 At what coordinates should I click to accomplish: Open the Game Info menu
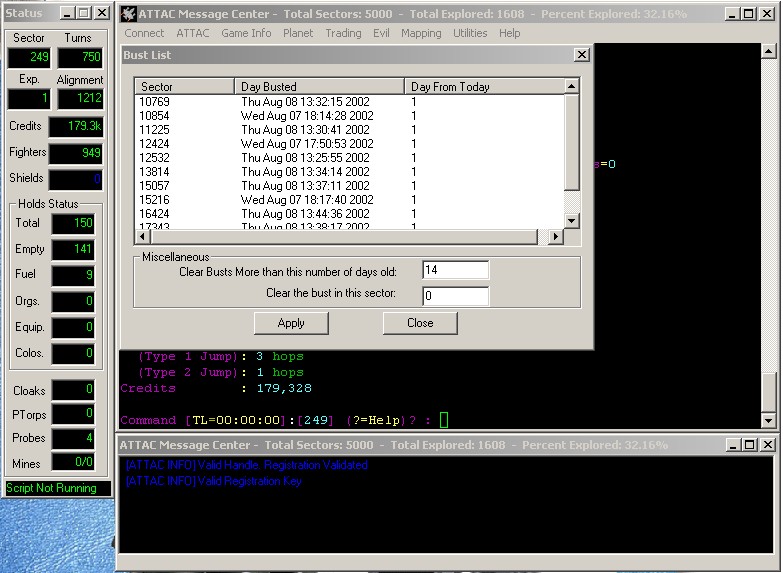click(246, 33)
